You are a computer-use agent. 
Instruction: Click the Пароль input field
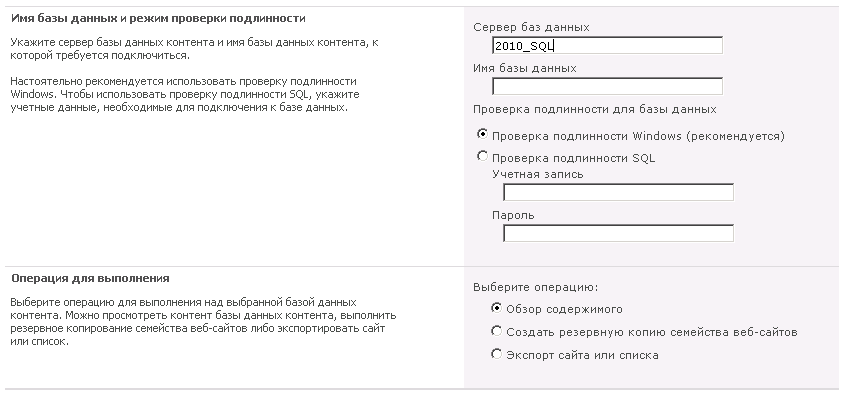click(618, 233)
